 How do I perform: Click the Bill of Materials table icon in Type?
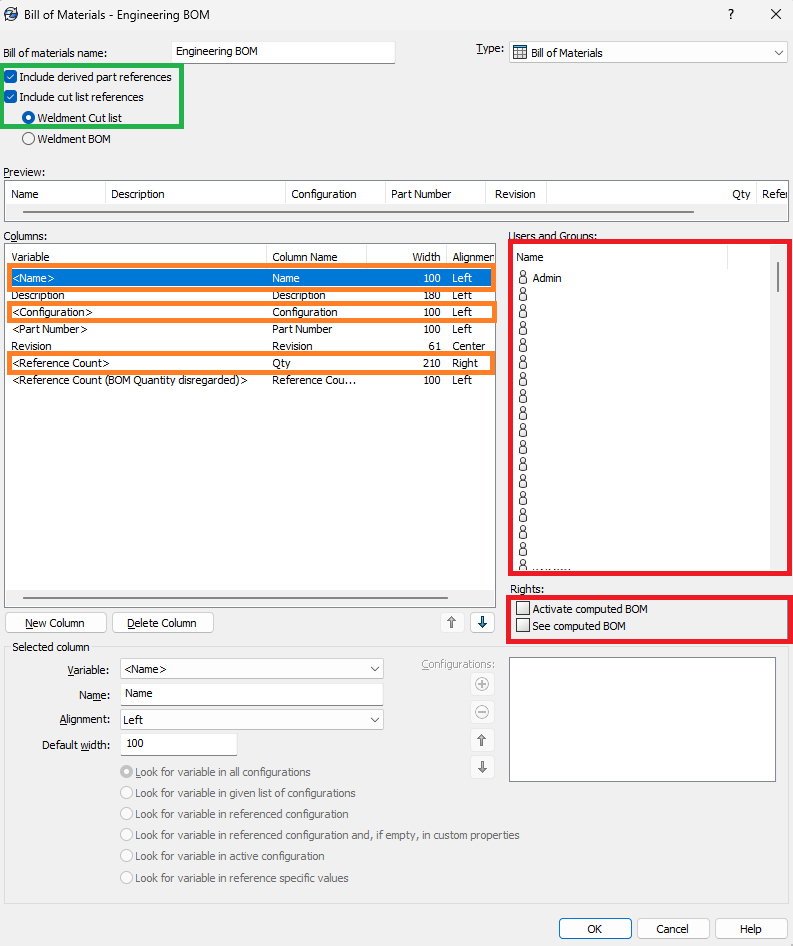(x=520, y=53)
